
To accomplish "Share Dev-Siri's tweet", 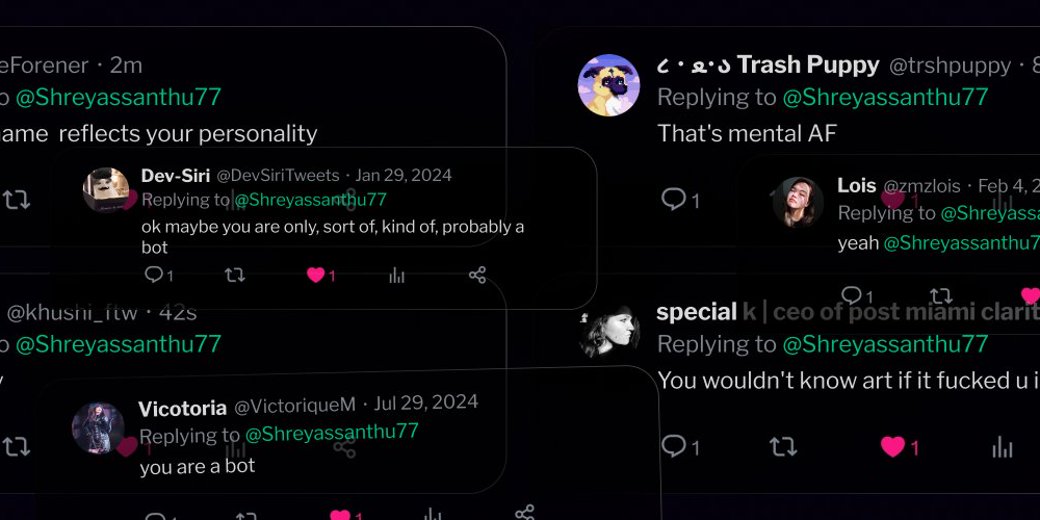I will (x=477, y=275).
